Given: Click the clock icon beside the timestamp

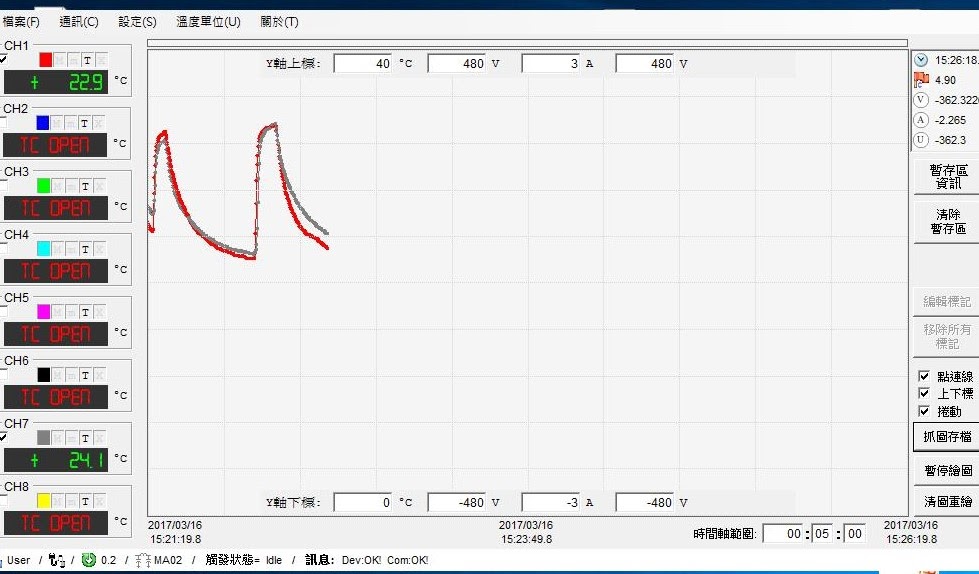Looking at the screenshot, I should pyautogui.click(x=921, y=60).
